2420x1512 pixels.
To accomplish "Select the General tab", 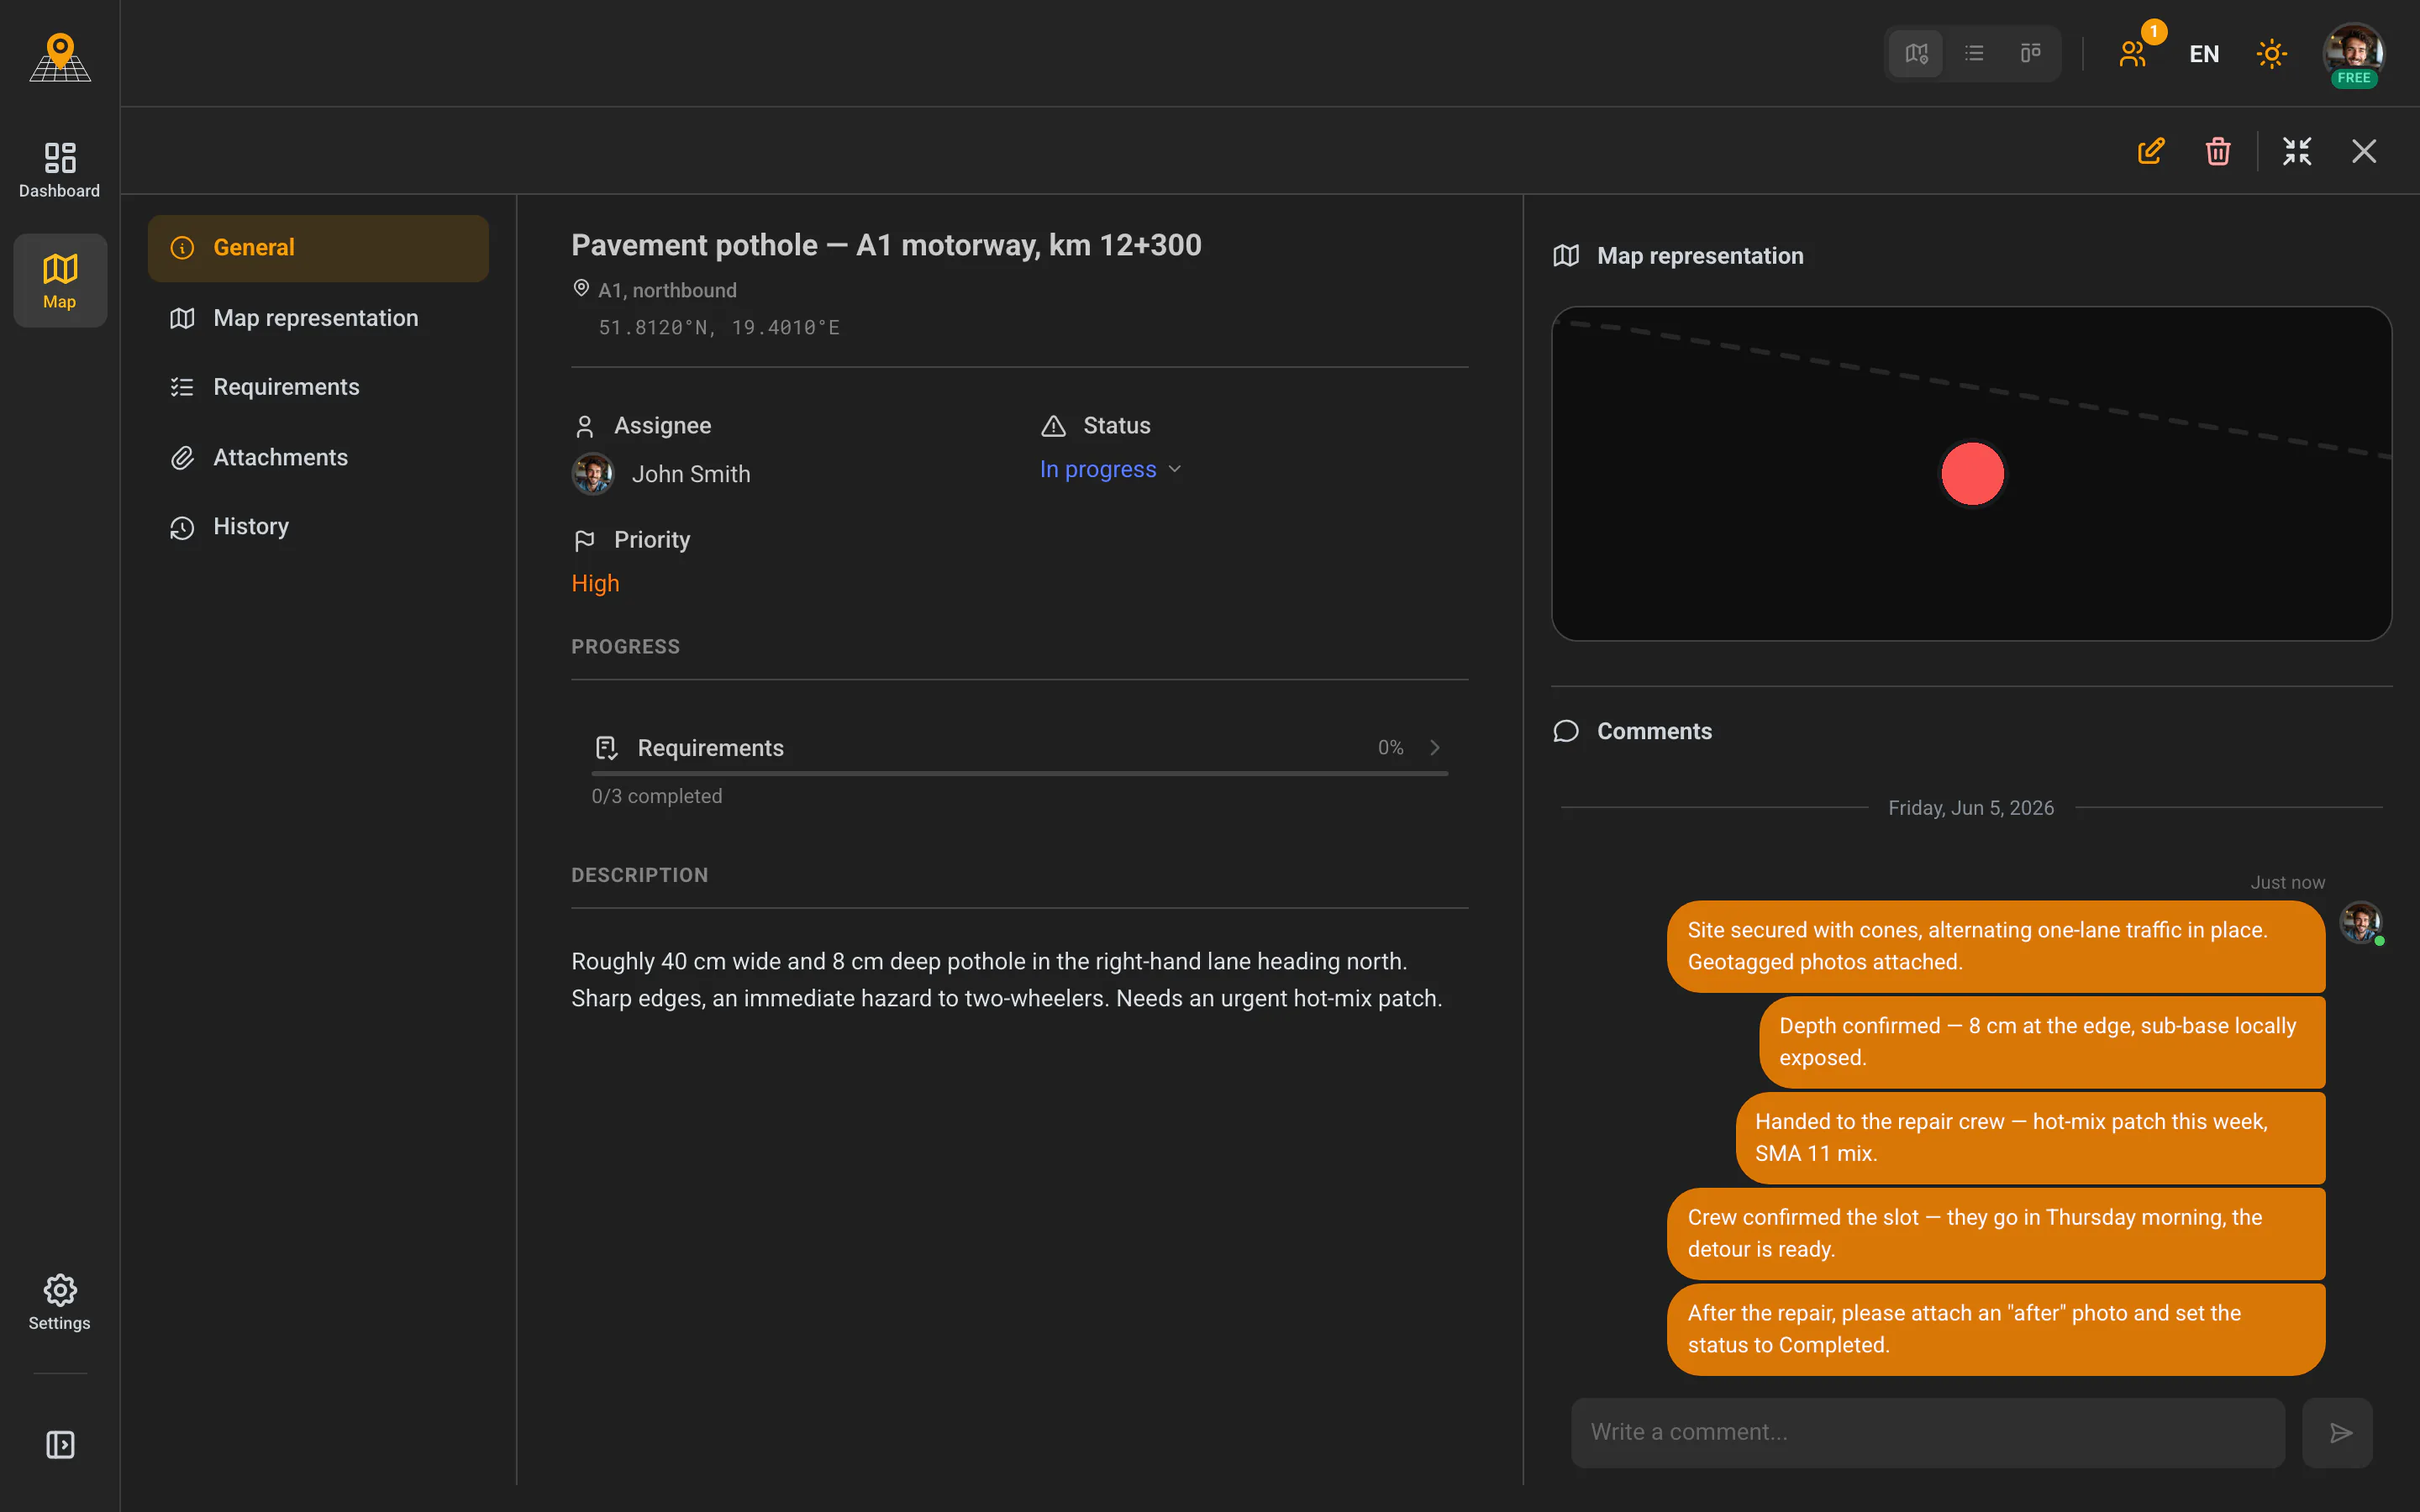I will pos(318,248).
